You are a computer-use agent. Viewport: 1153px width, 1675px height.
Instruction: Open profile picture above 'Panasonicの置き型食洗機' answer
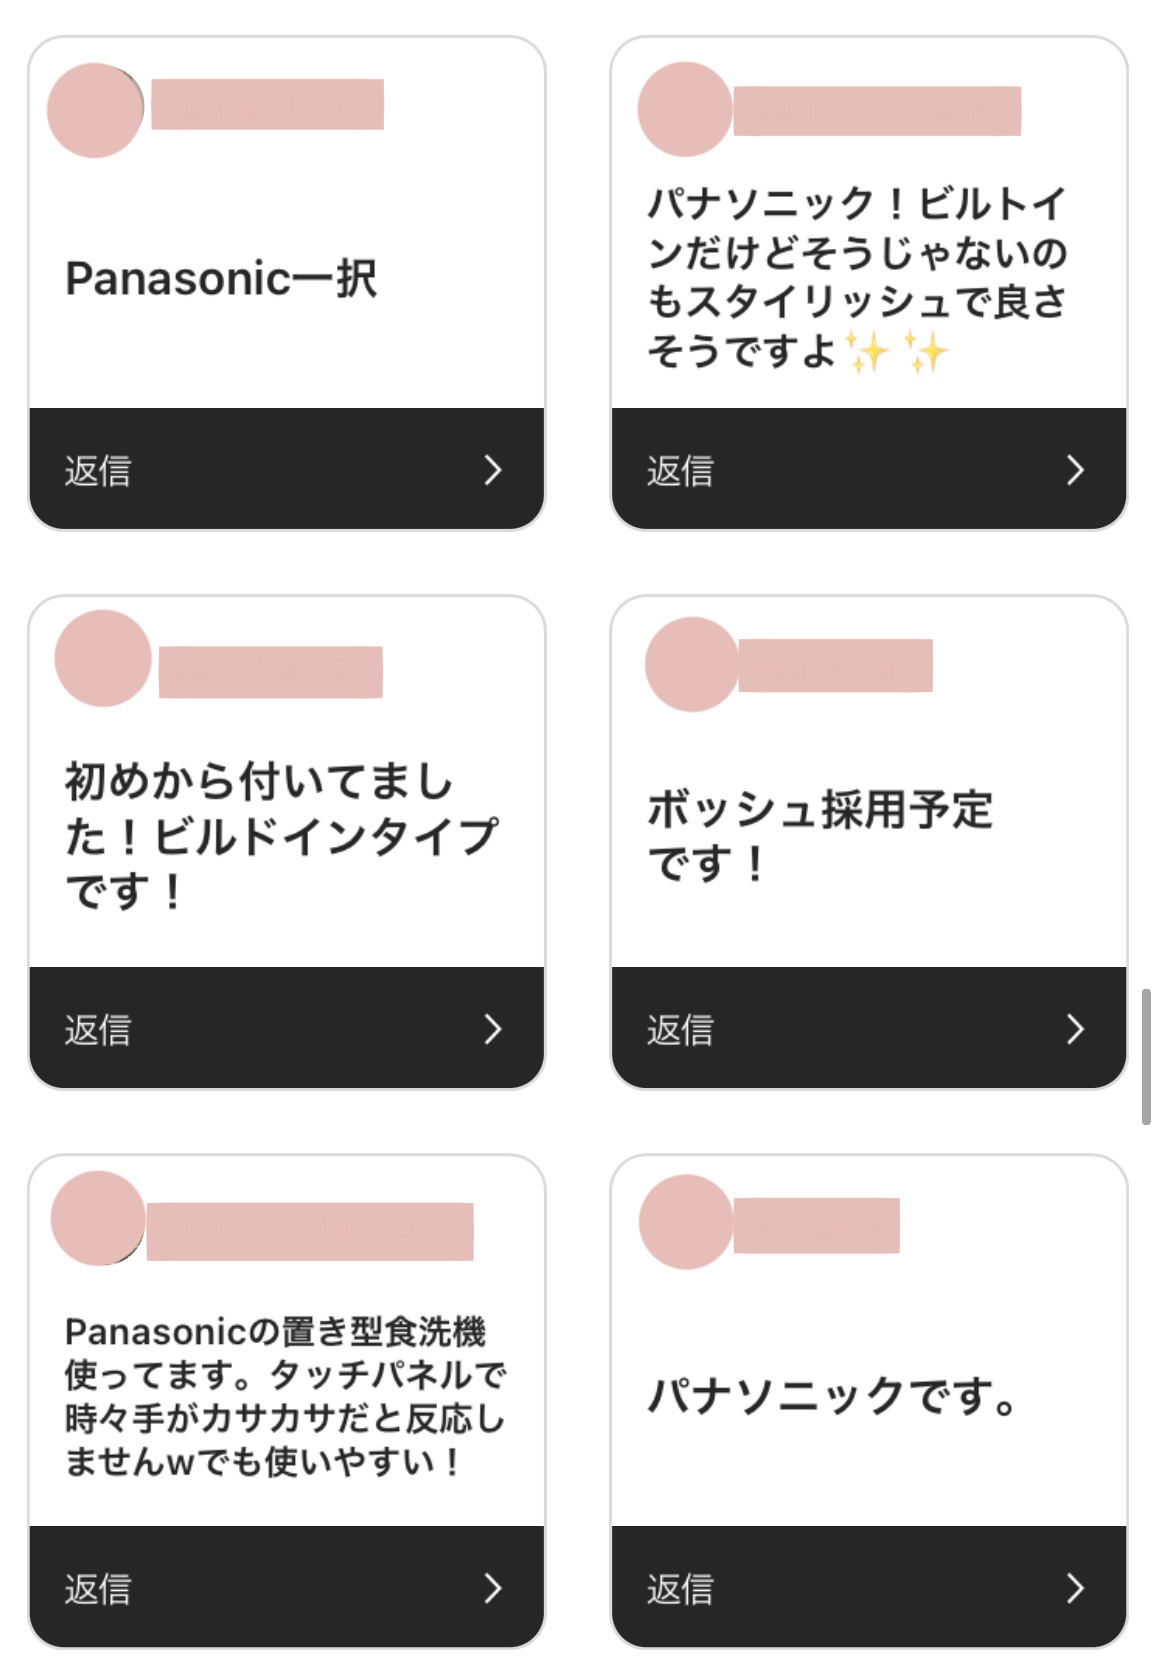point(98,1218)
